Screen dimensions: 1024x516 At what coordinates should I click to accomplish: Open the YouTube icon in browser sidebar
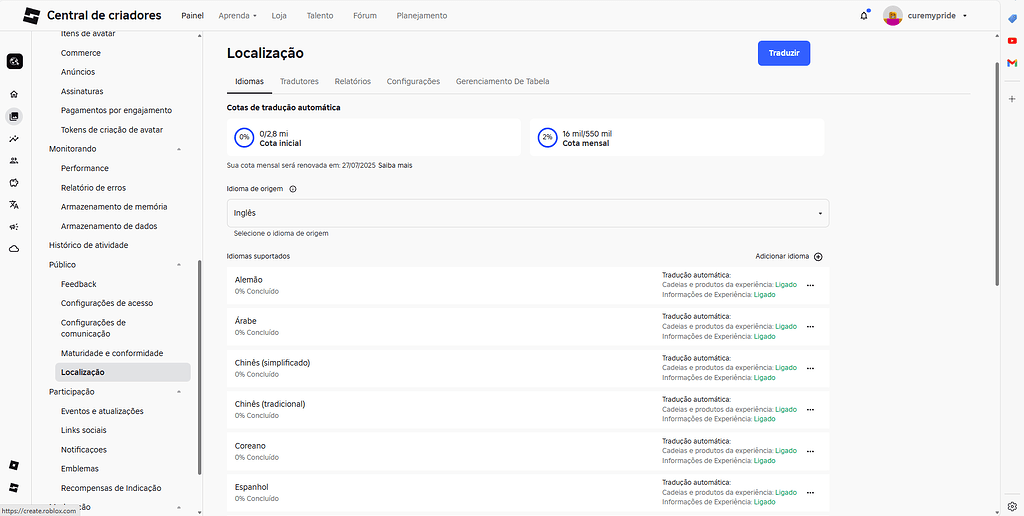pyautogui.click(x=1012, y=40)
